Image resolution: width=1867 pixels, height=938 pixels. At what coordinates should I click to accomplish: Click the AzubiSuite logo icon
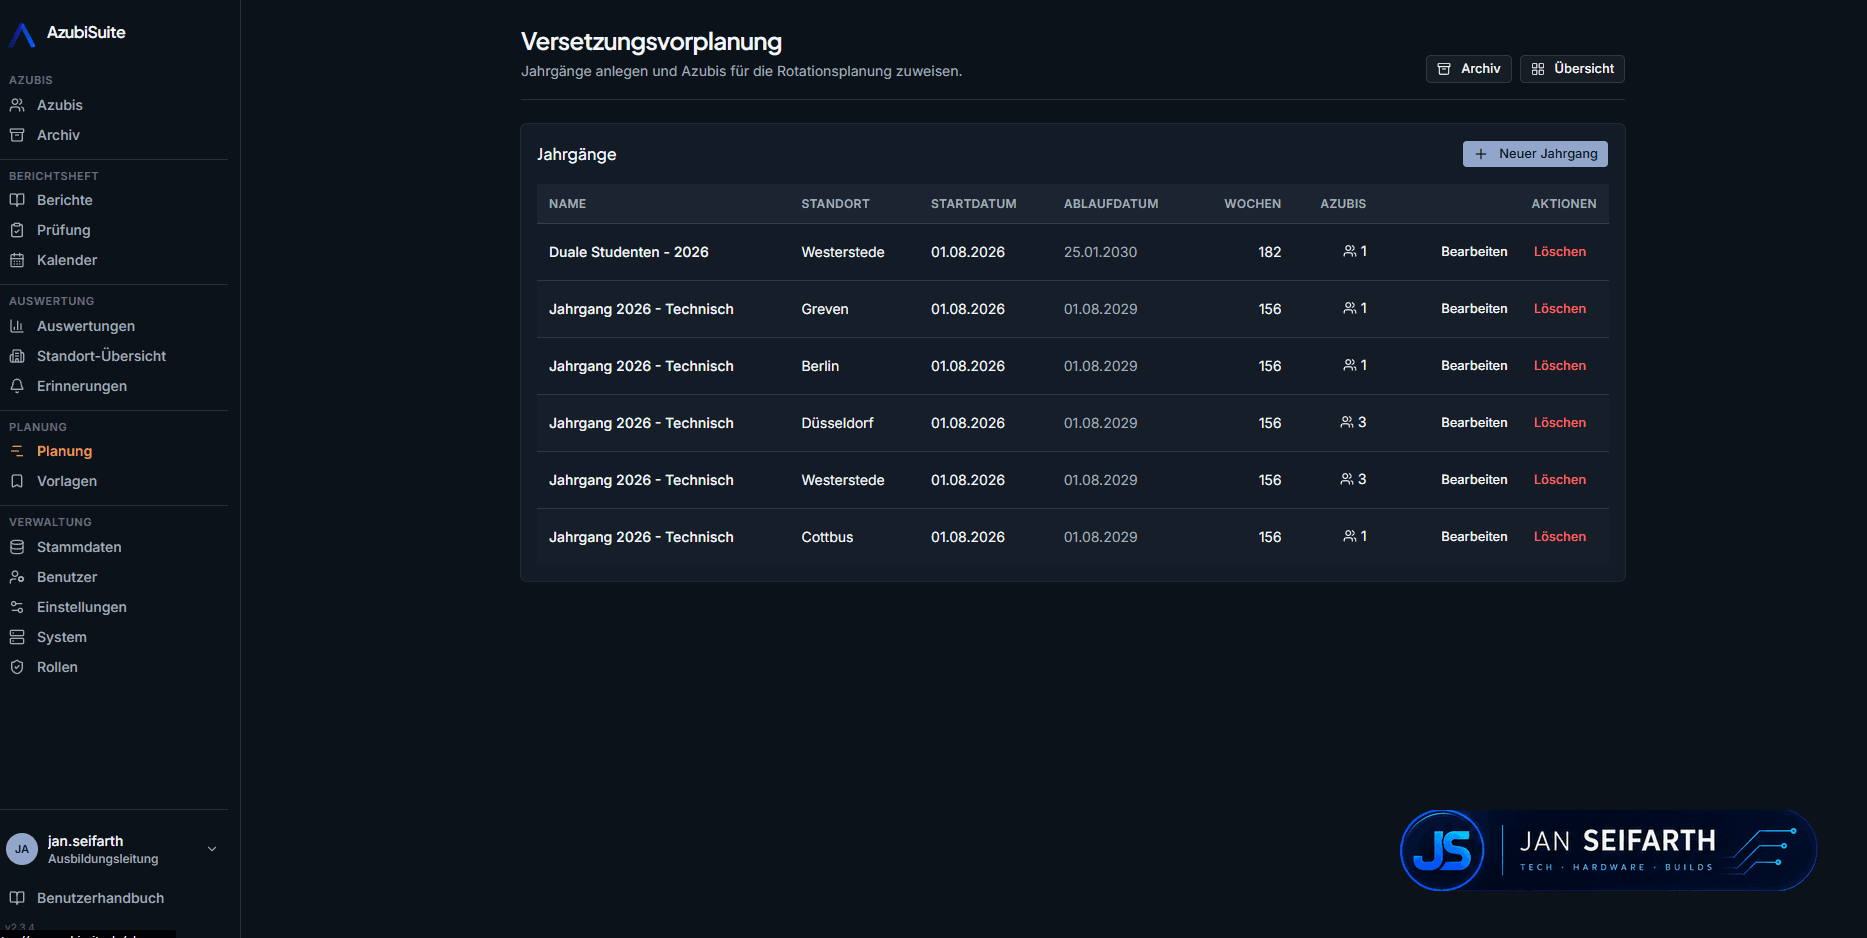click(x=22, y=34)
